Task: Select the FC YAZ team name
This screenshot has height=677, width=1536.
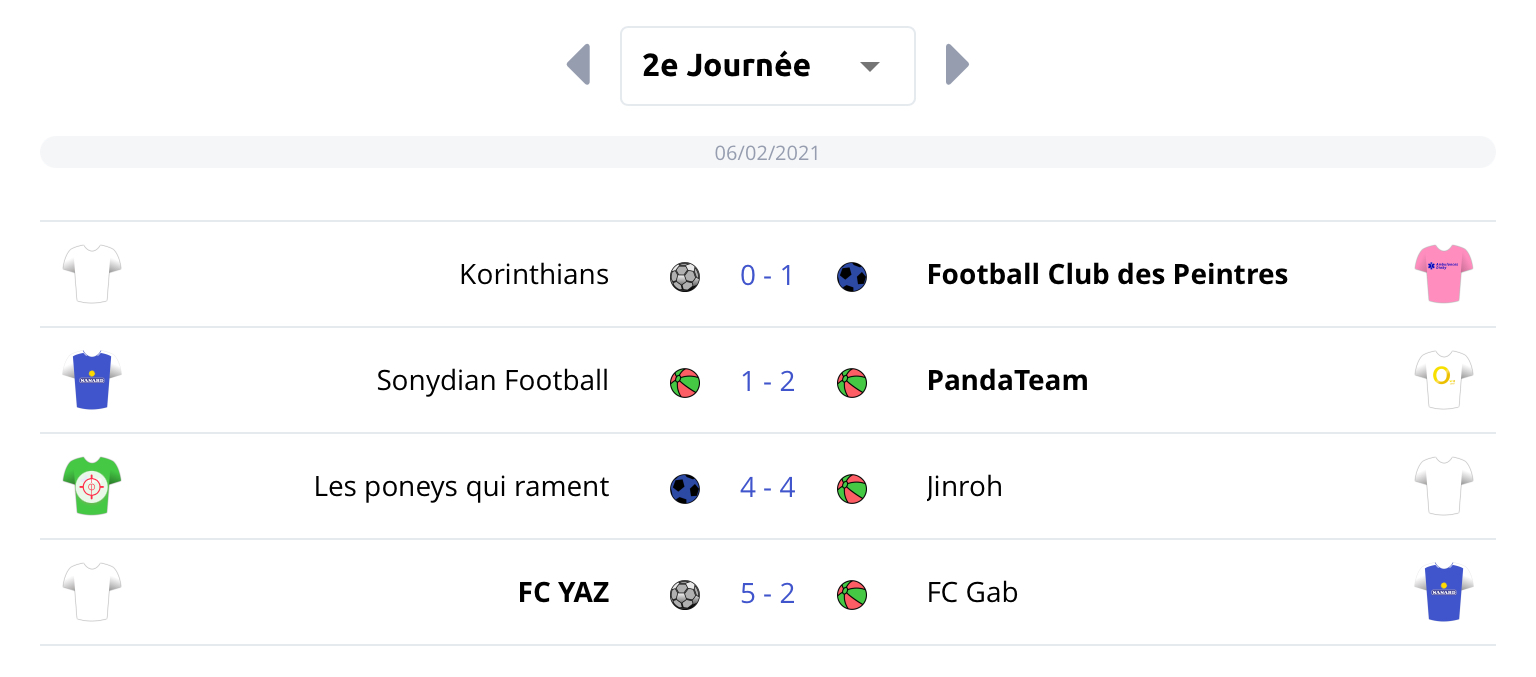Action: coord(563,593)
